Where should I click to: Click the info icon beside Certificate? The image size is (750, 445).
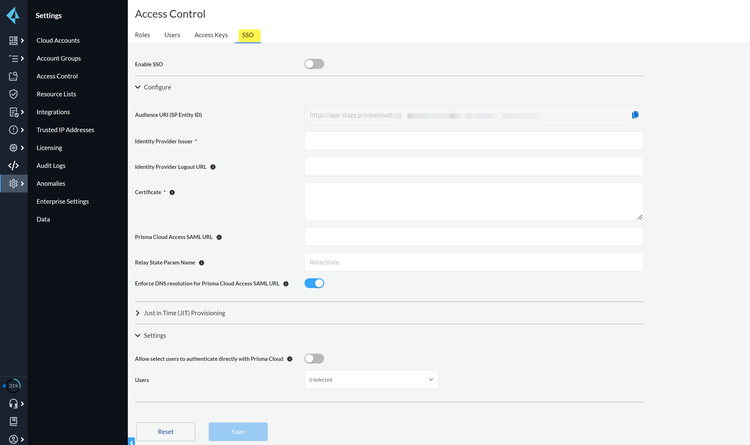pyautogui.click(x=172, y=192)
